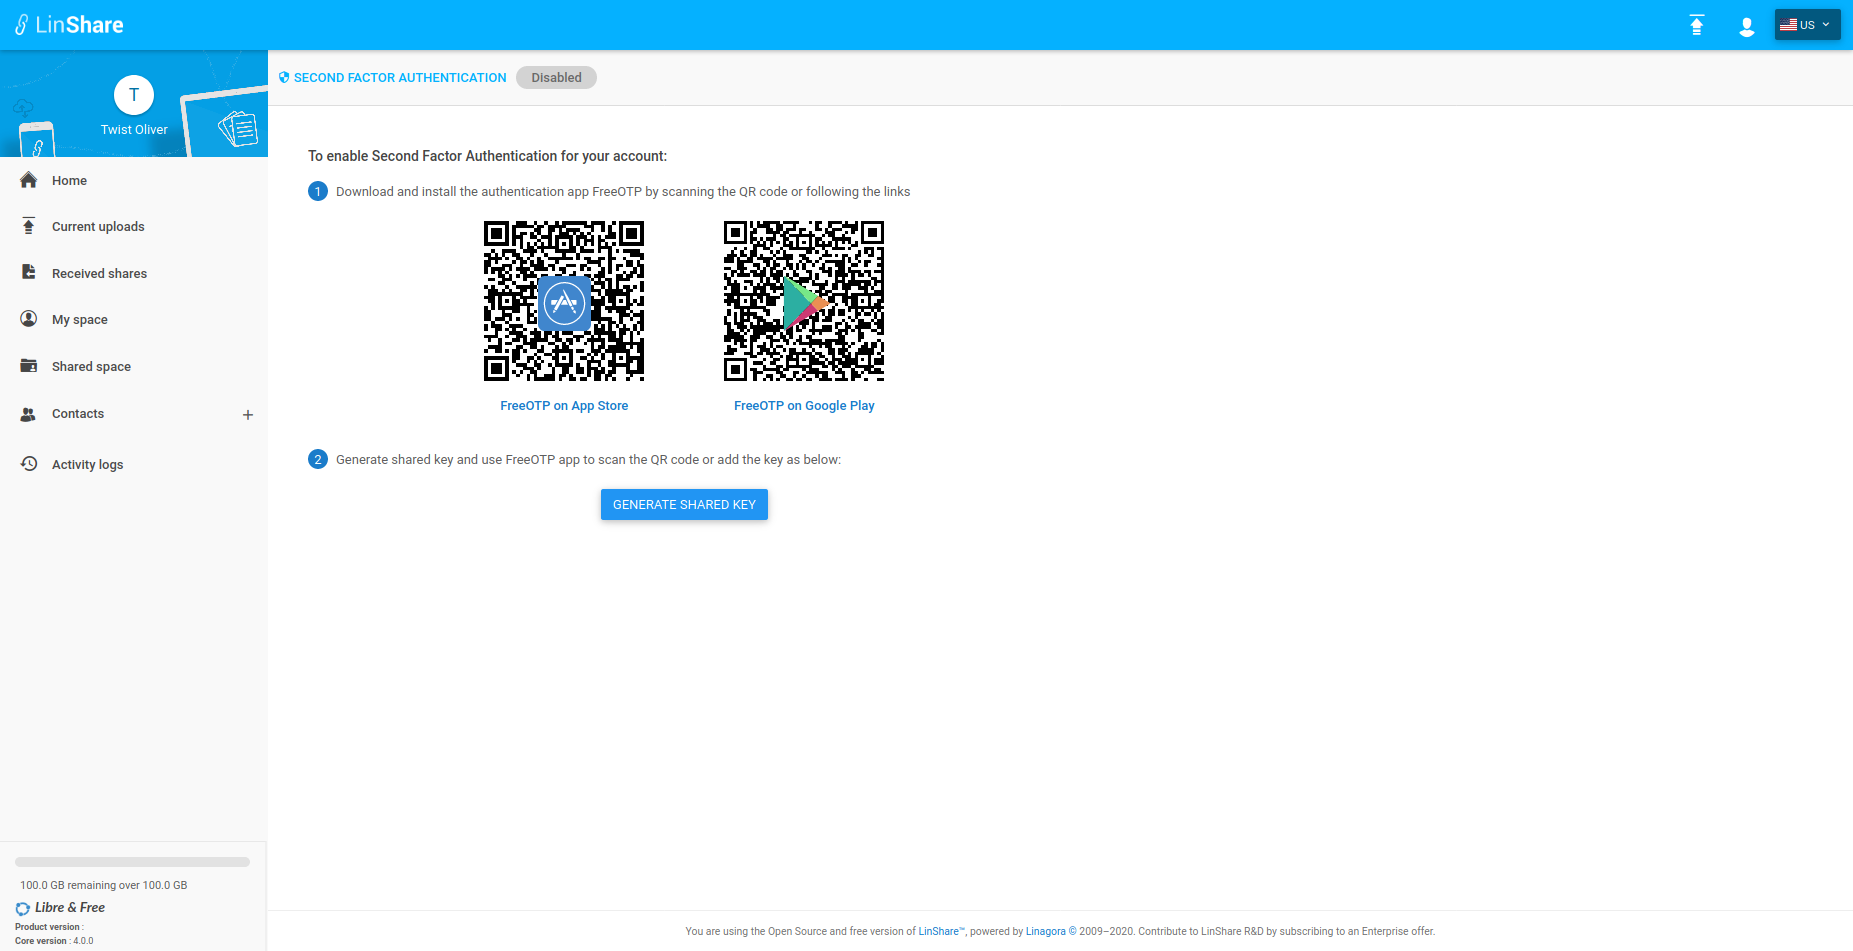Click the Received shares icon
This screenshot has width=1853, height=951.
(x=29, y=272)
